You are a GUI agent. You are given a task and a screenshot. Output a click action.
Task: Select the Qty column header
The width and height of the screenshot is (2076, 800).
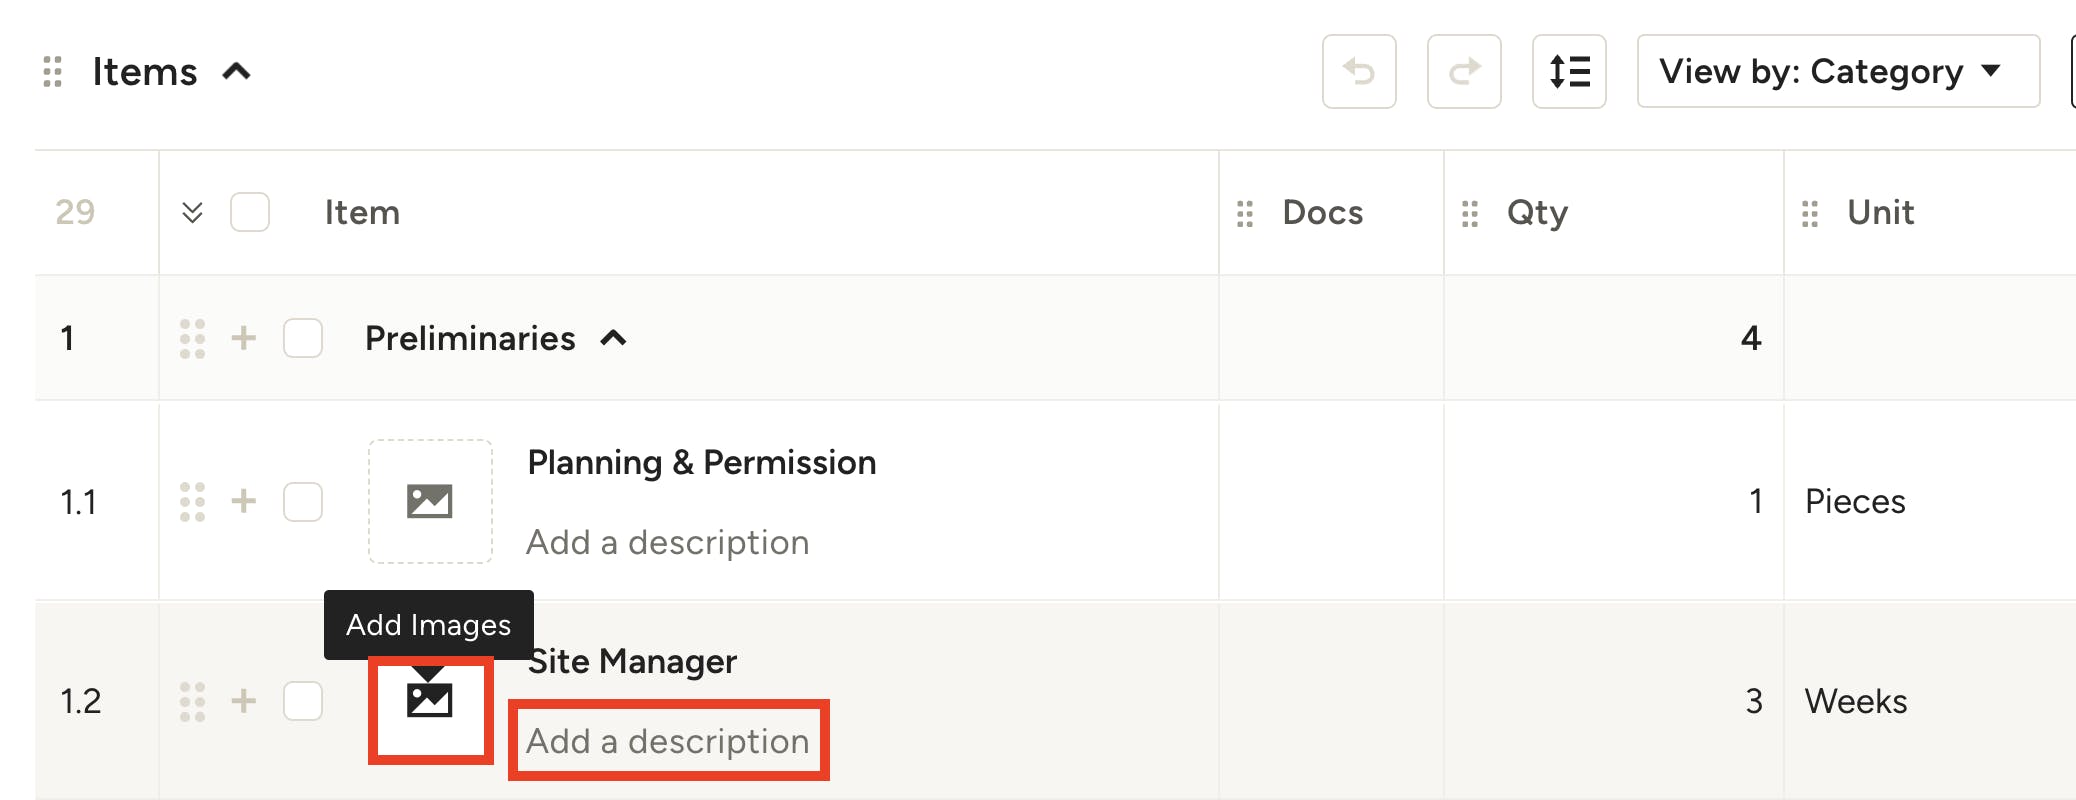click(x=1537, y=212)
